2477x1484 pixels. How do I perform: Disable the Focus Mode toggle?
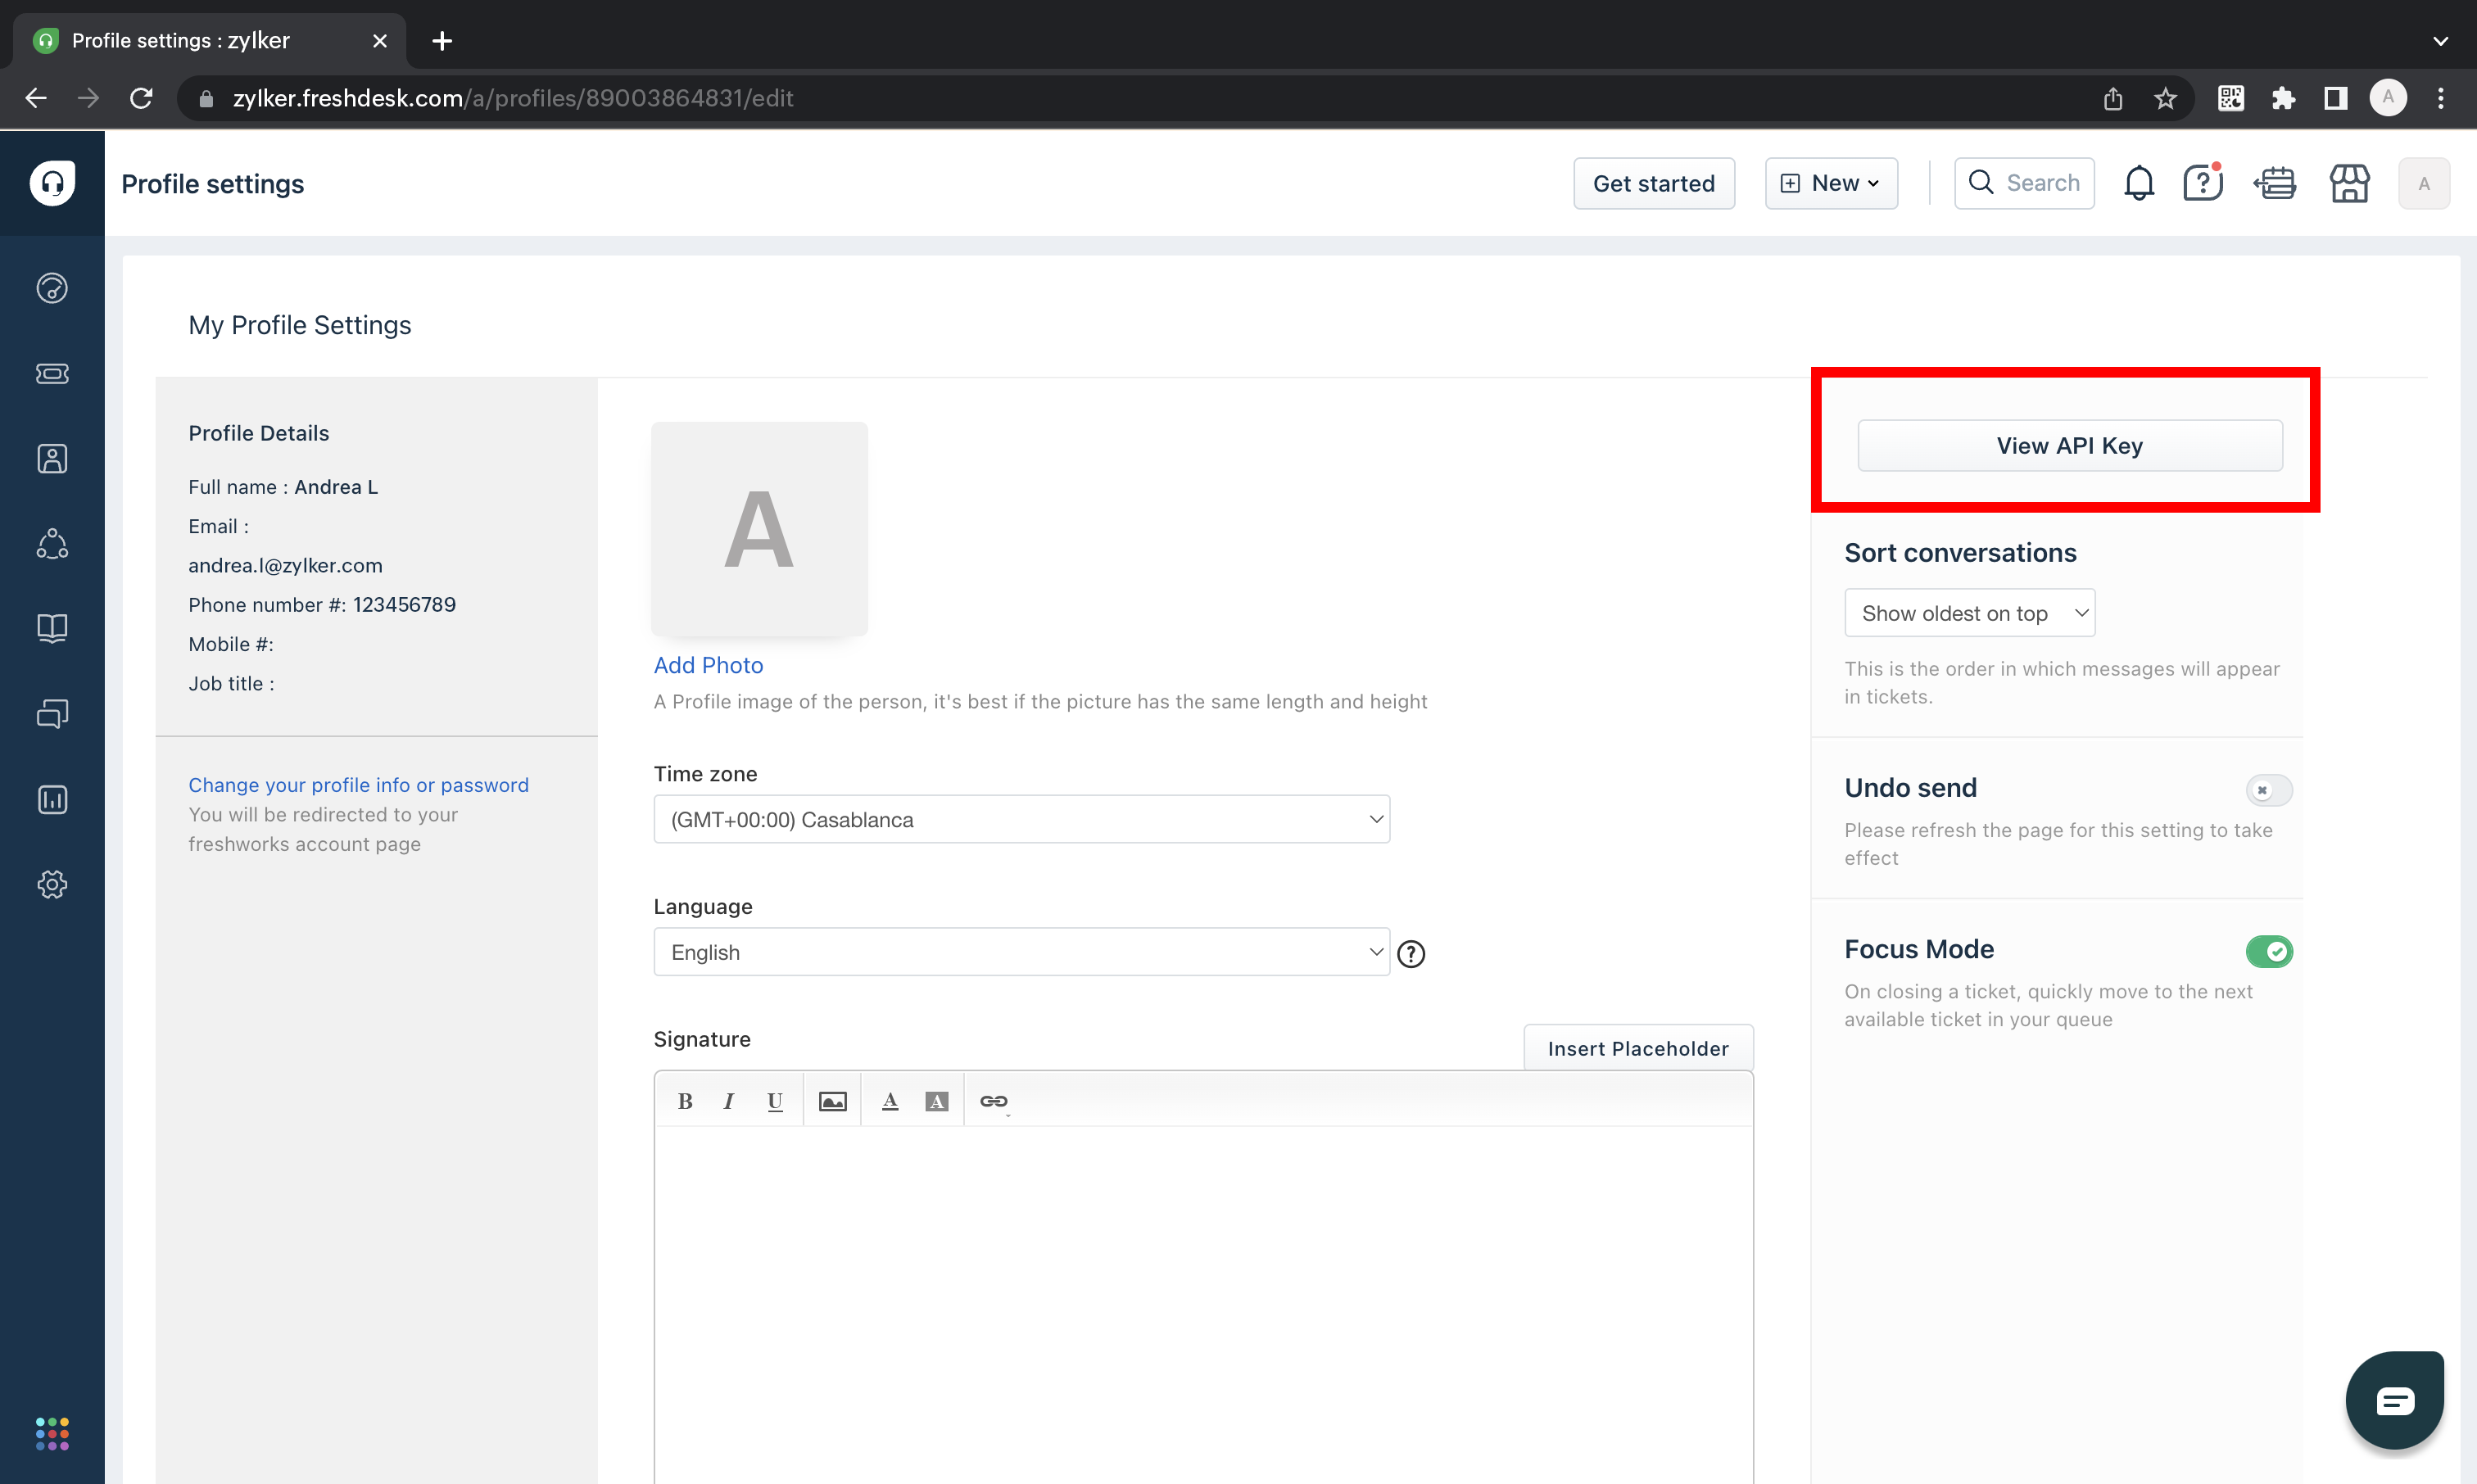click(2268, 951)
